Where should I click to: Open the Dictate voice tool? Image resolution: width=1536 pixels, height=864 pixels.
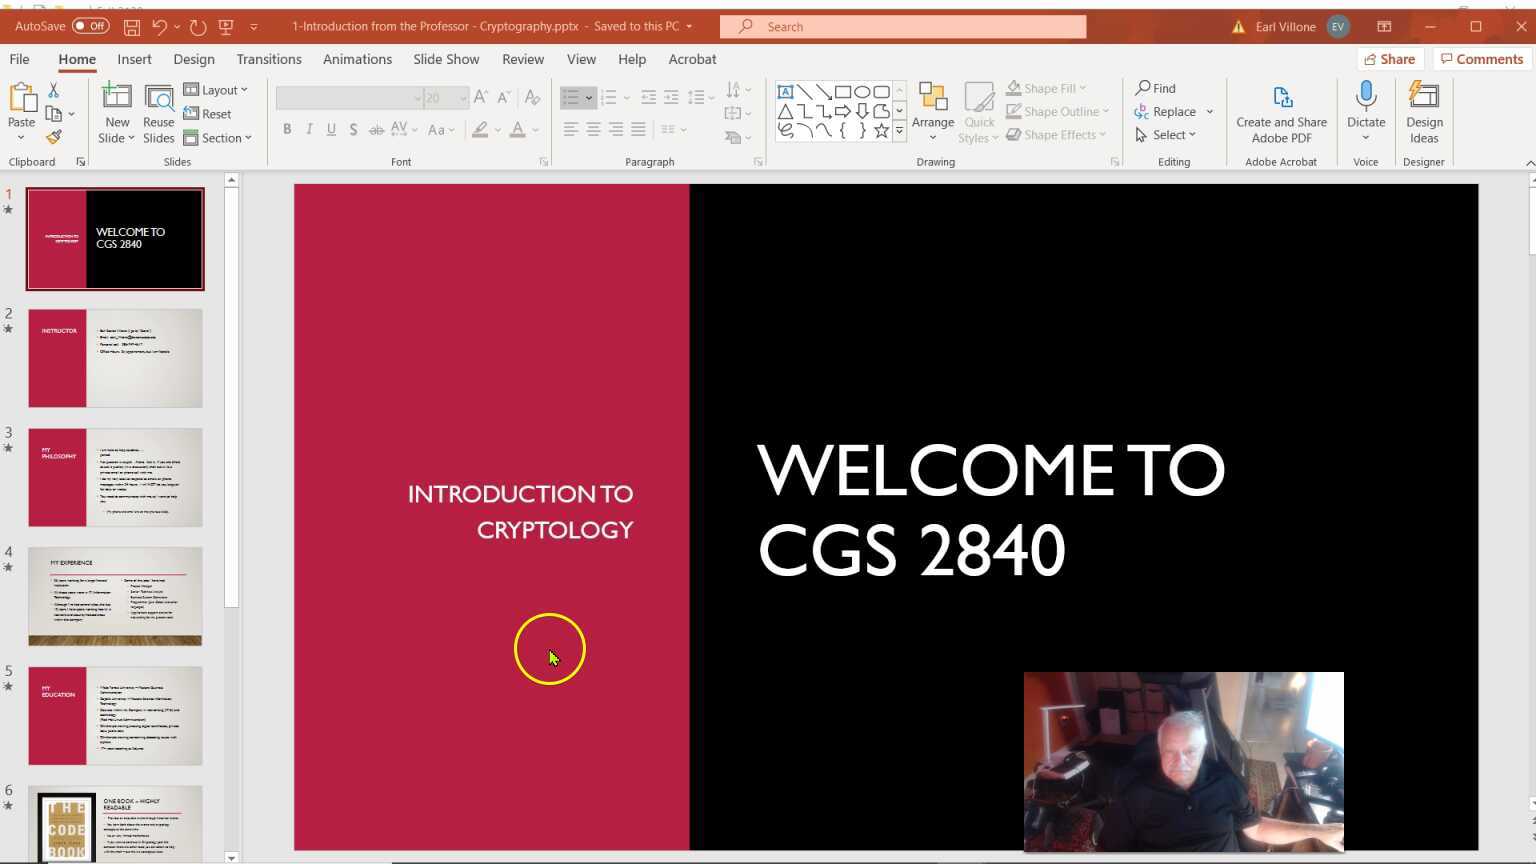[1365, 105]
